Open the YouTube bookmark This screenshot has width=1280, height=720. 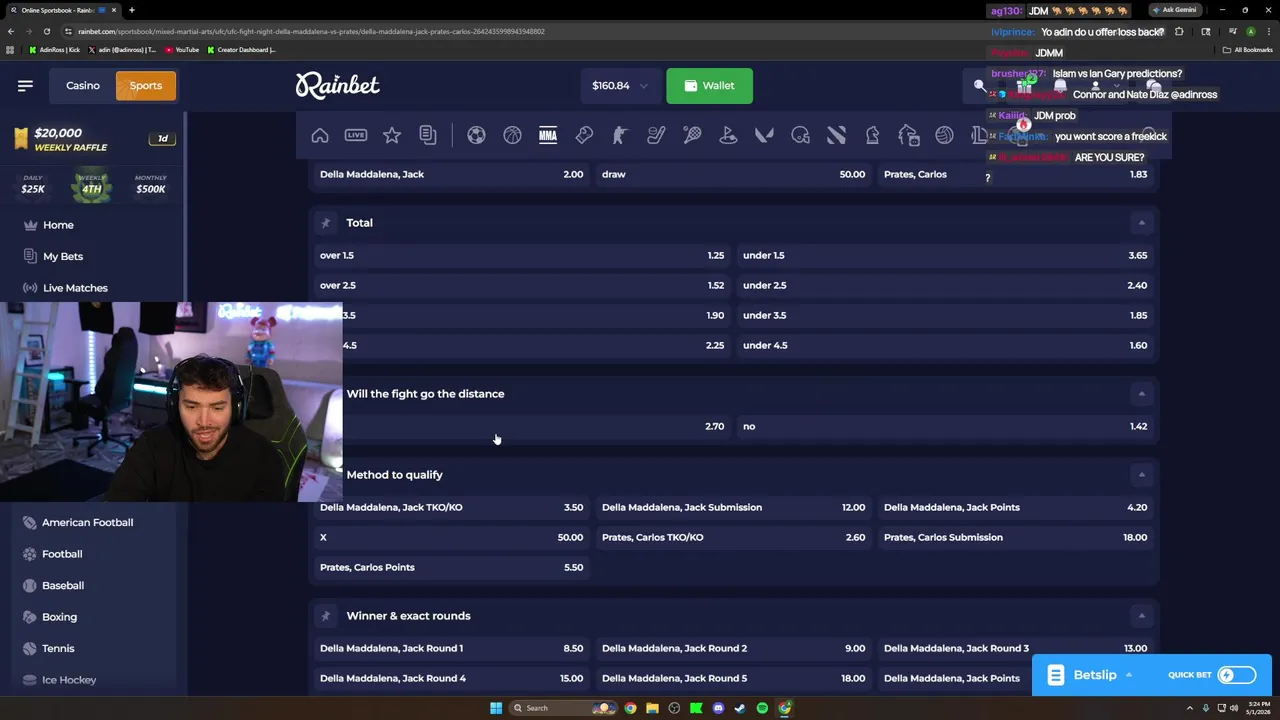pos(182,50)
